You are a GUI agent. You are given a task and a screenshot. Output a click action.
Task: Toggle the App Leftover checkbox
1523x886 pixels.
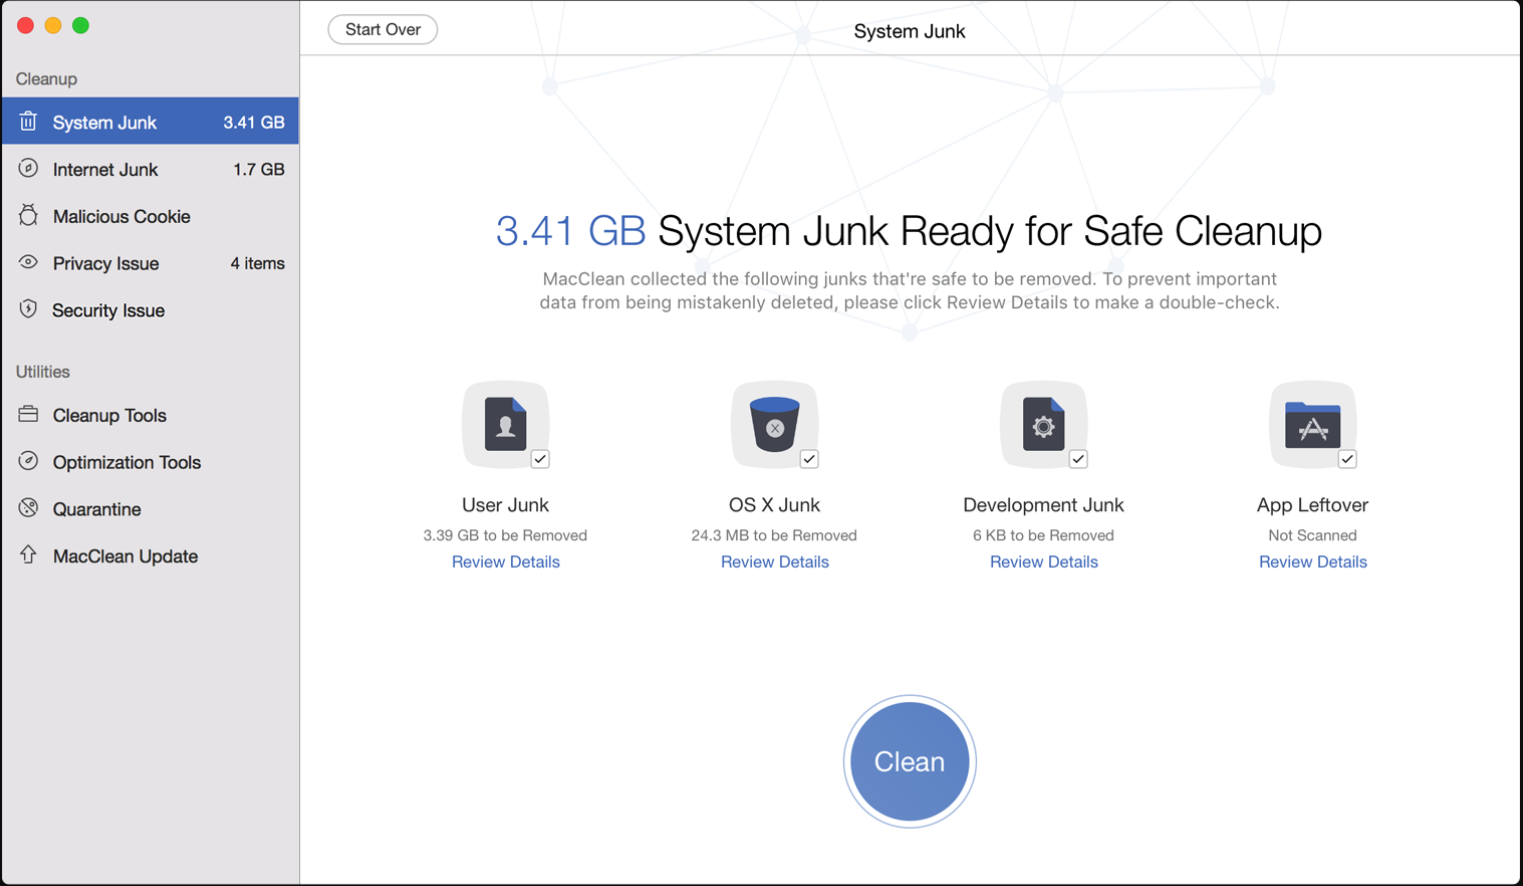point(1347,459)
